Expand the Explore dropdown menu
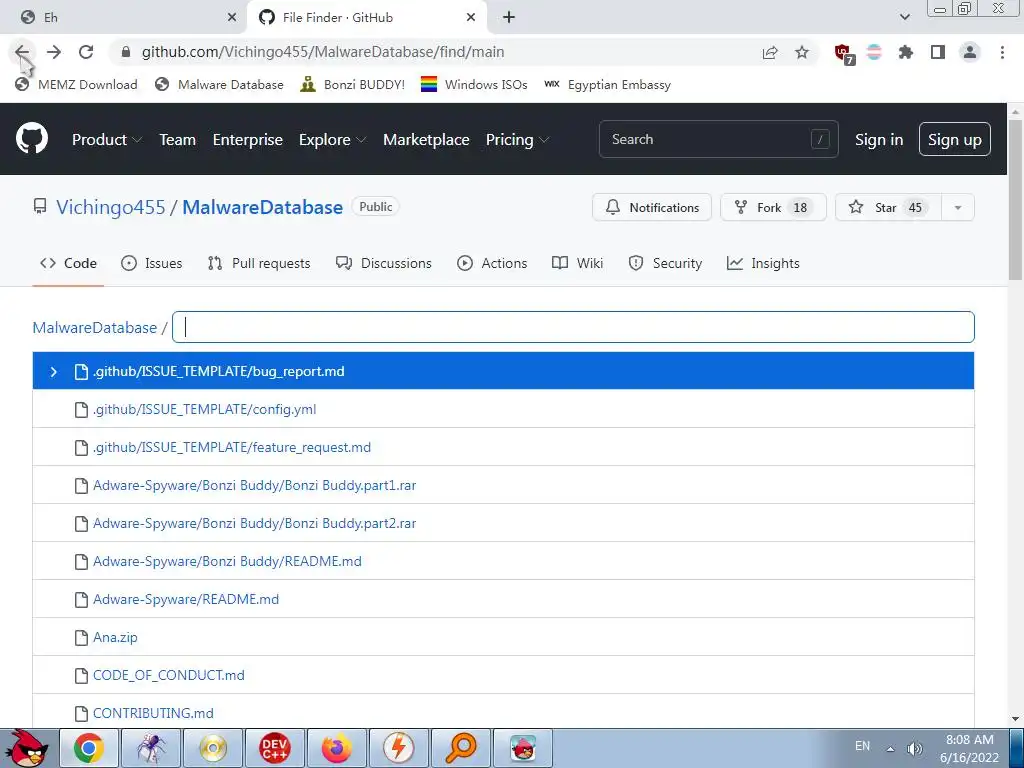Screen dimensions: 1024x768 click(x=332, y=140)
